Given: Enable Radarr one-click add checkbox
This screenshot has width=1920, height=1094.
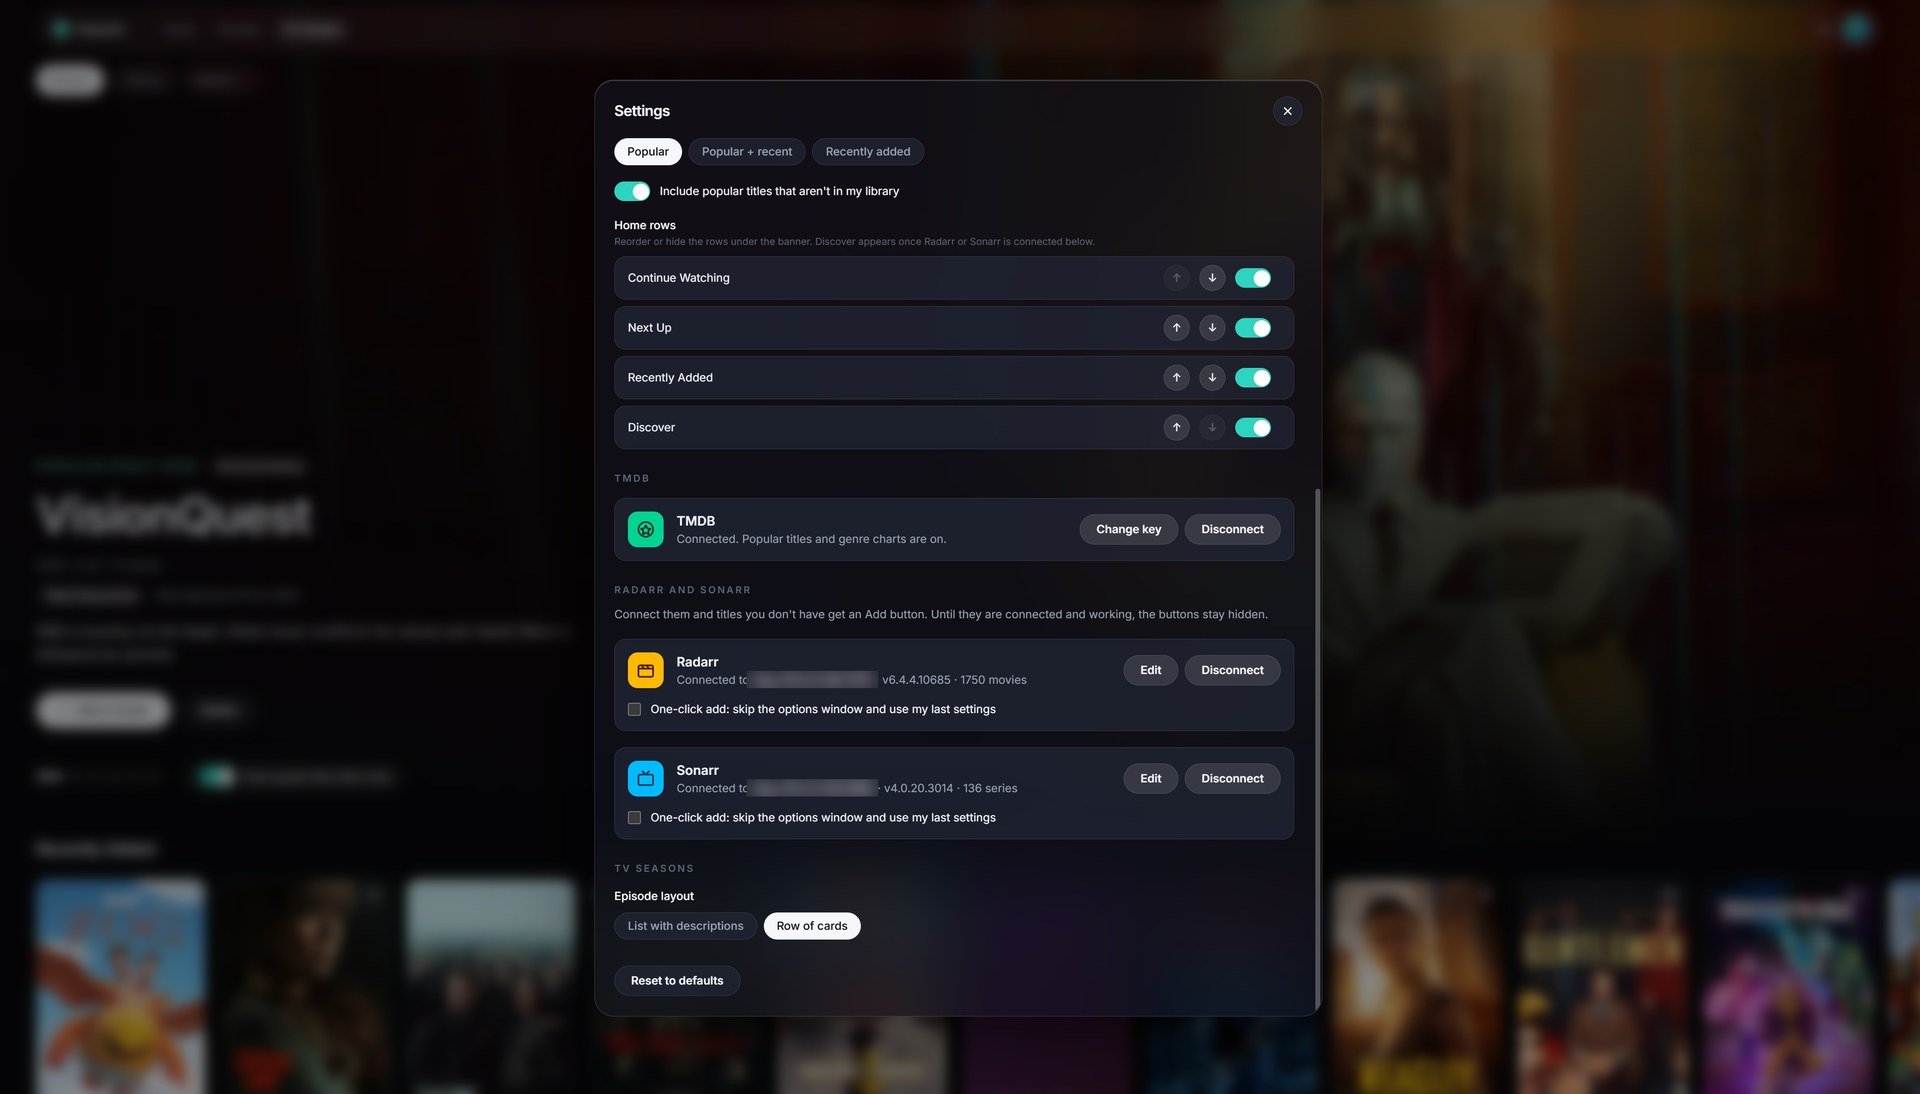Looking at the screenshot, I should (x=634, y=710).
